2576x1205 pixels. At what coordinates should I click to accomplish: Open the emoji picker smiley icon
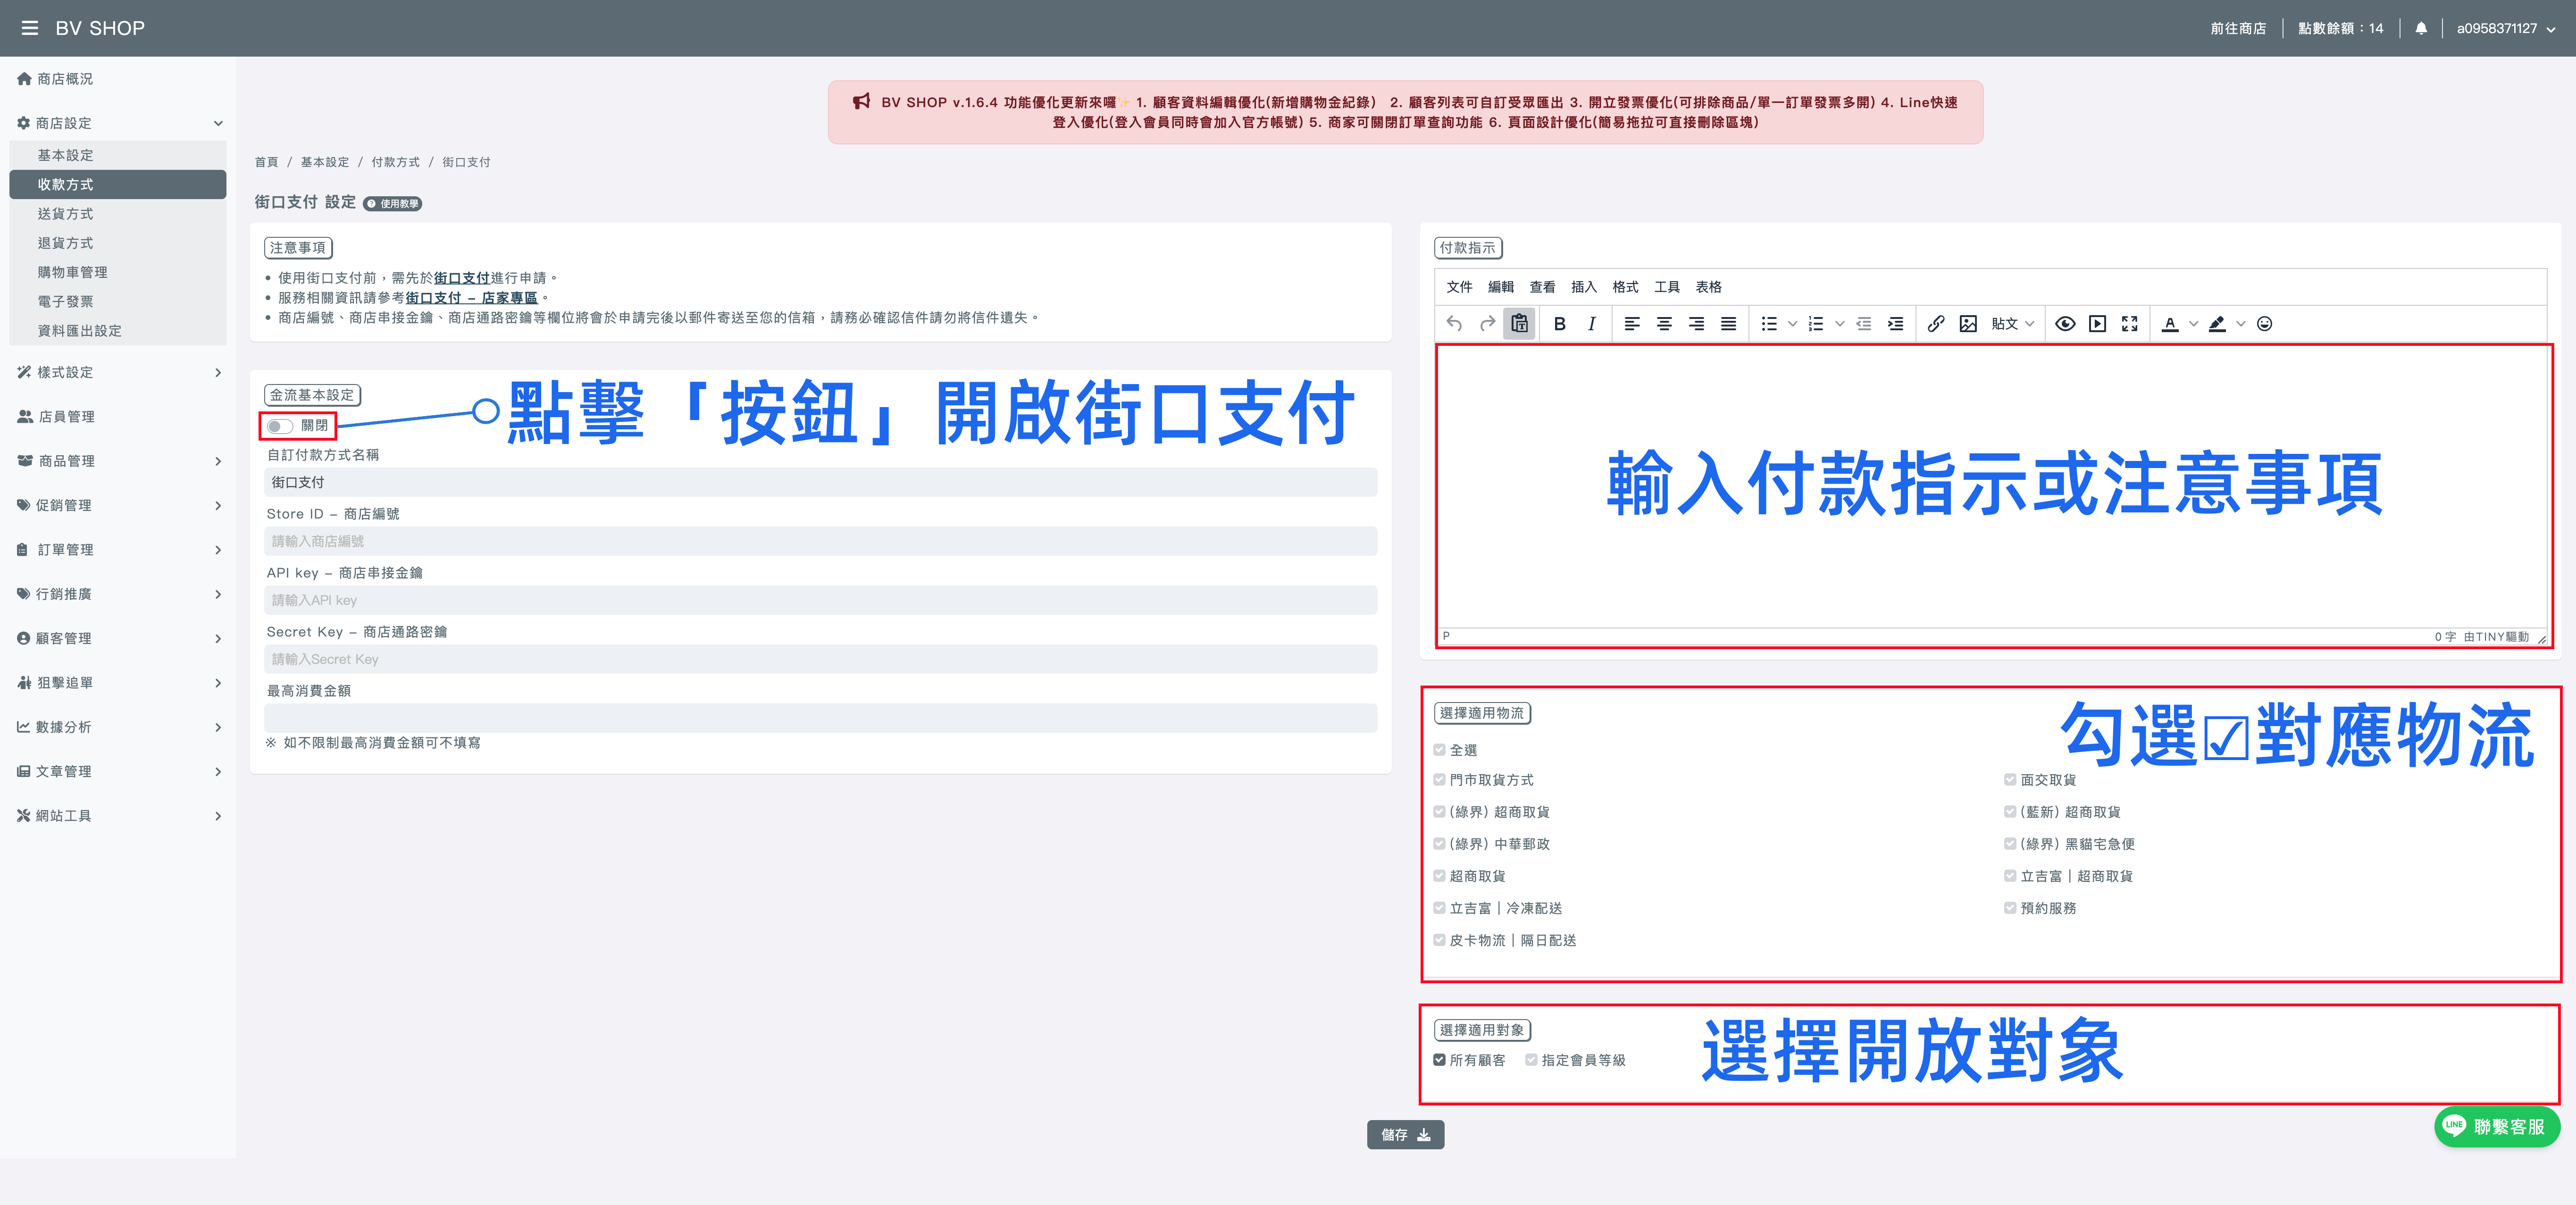tap(2265, 324)
